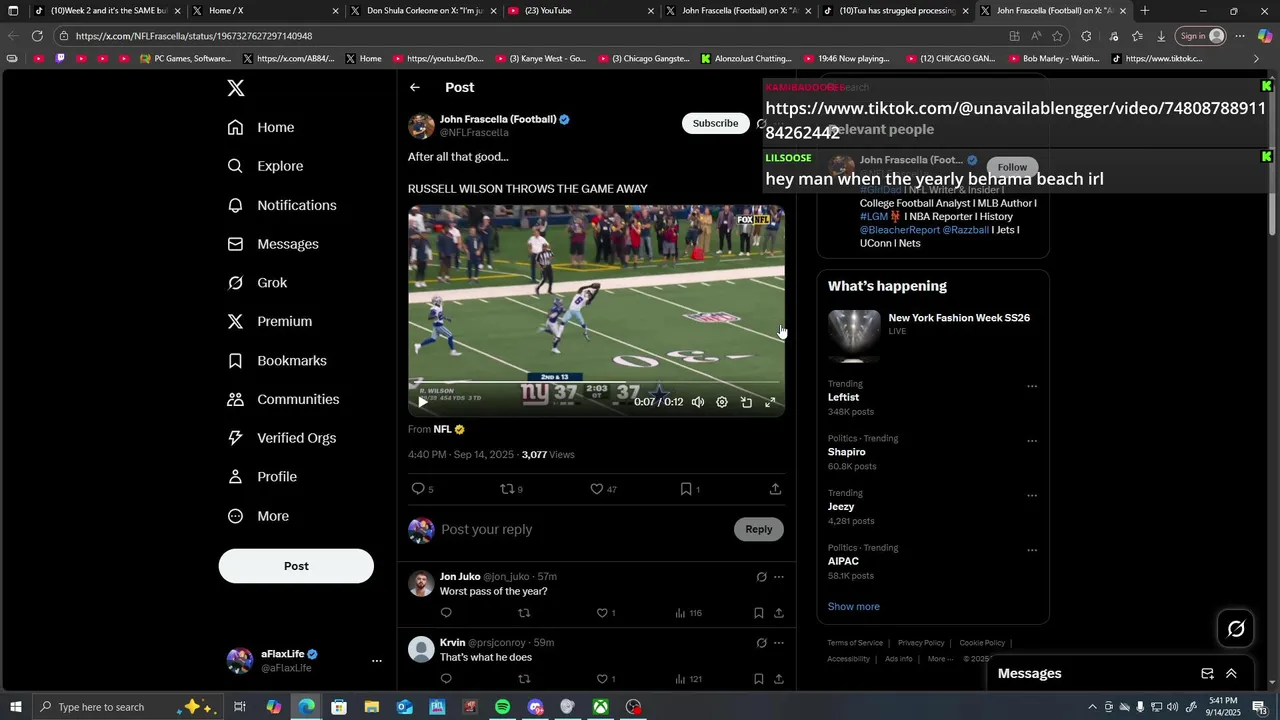Open options for Jeezy trend
1280x720 pixels.
pyautogui.click(x=1032, y=495)
